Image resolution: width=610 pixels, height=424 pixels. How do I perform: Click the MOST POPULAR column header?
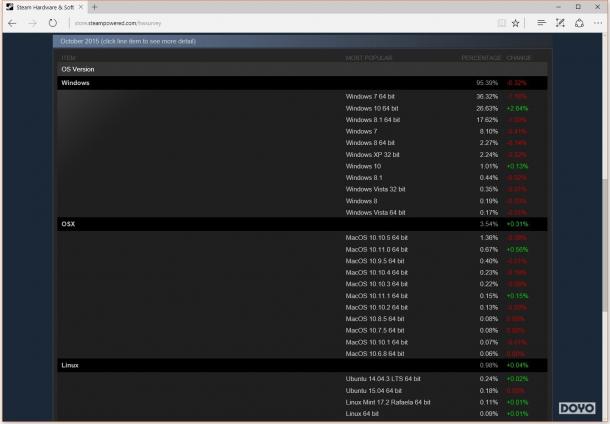(369, 58)
